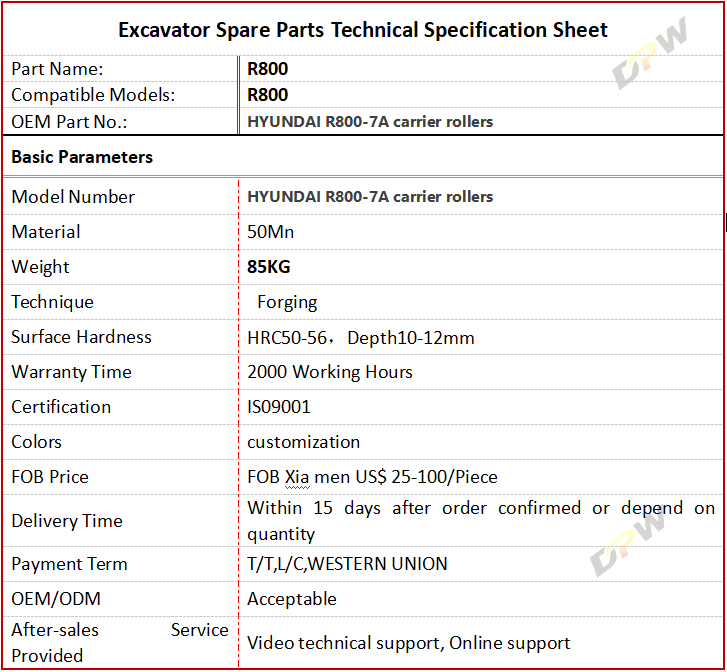The width and height of the screenshot is (727, 672).
Task: Click the 'R800' value beside Part Name
Action: coord(268,69)
